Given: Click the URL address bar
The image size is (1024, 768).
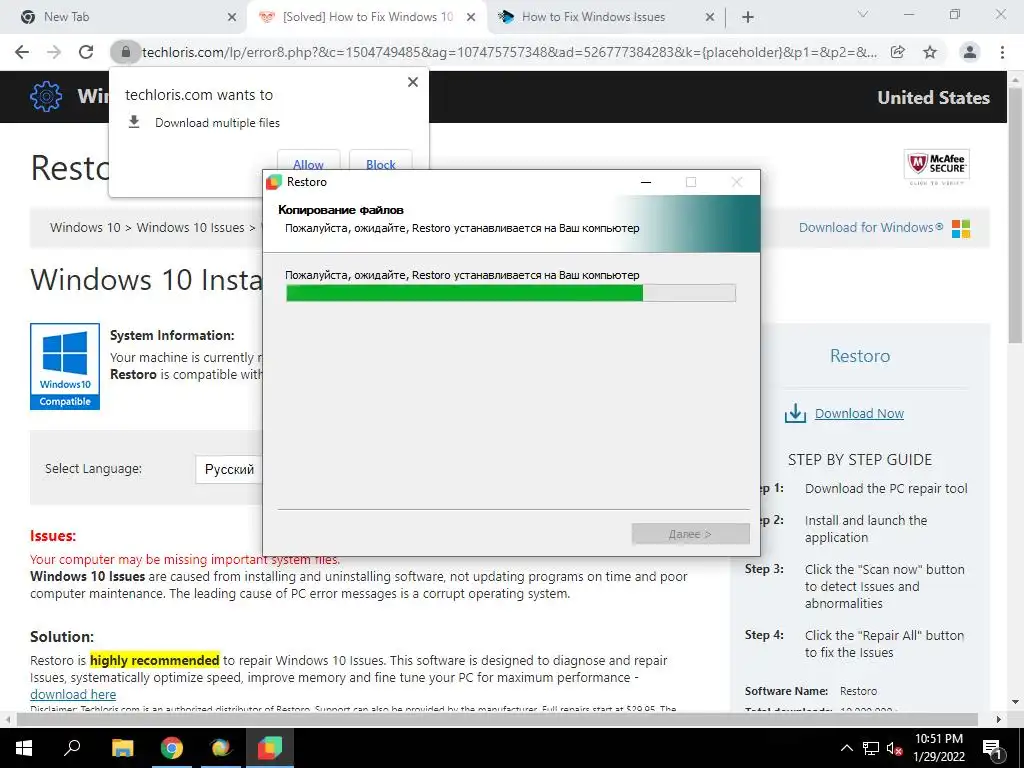Looking at the screenshot, I should coord(509,52).
